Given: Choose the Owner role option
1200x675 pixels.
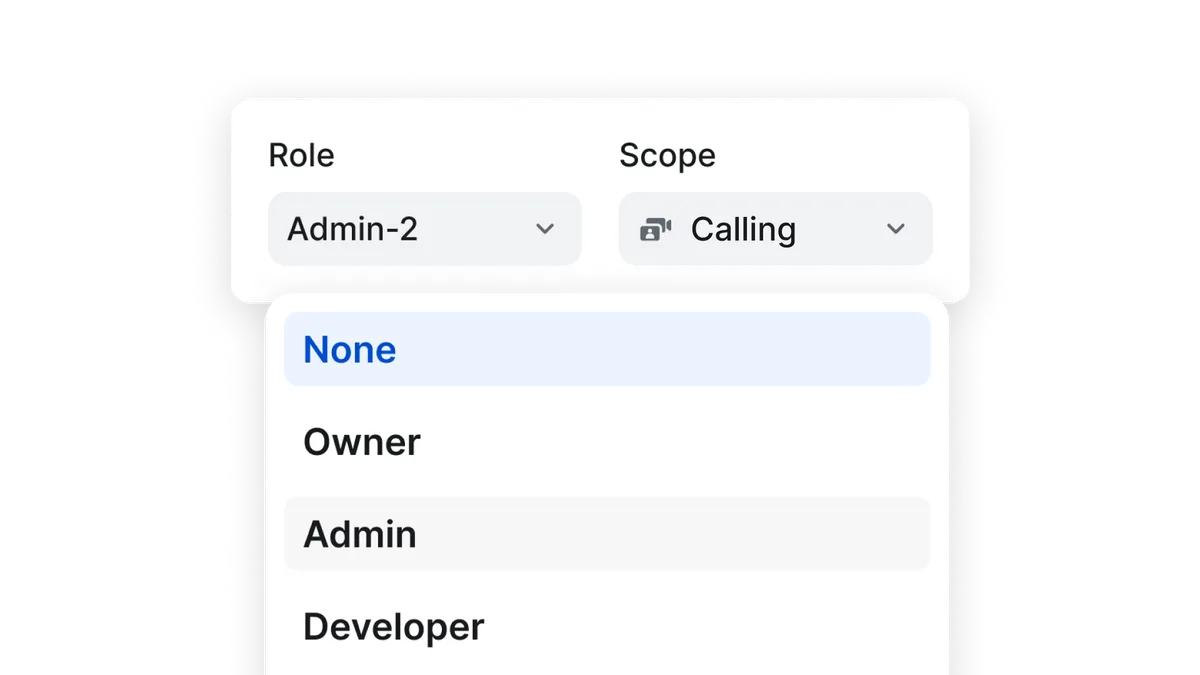Looking at the screenshot, I should [x=607, y=442].
